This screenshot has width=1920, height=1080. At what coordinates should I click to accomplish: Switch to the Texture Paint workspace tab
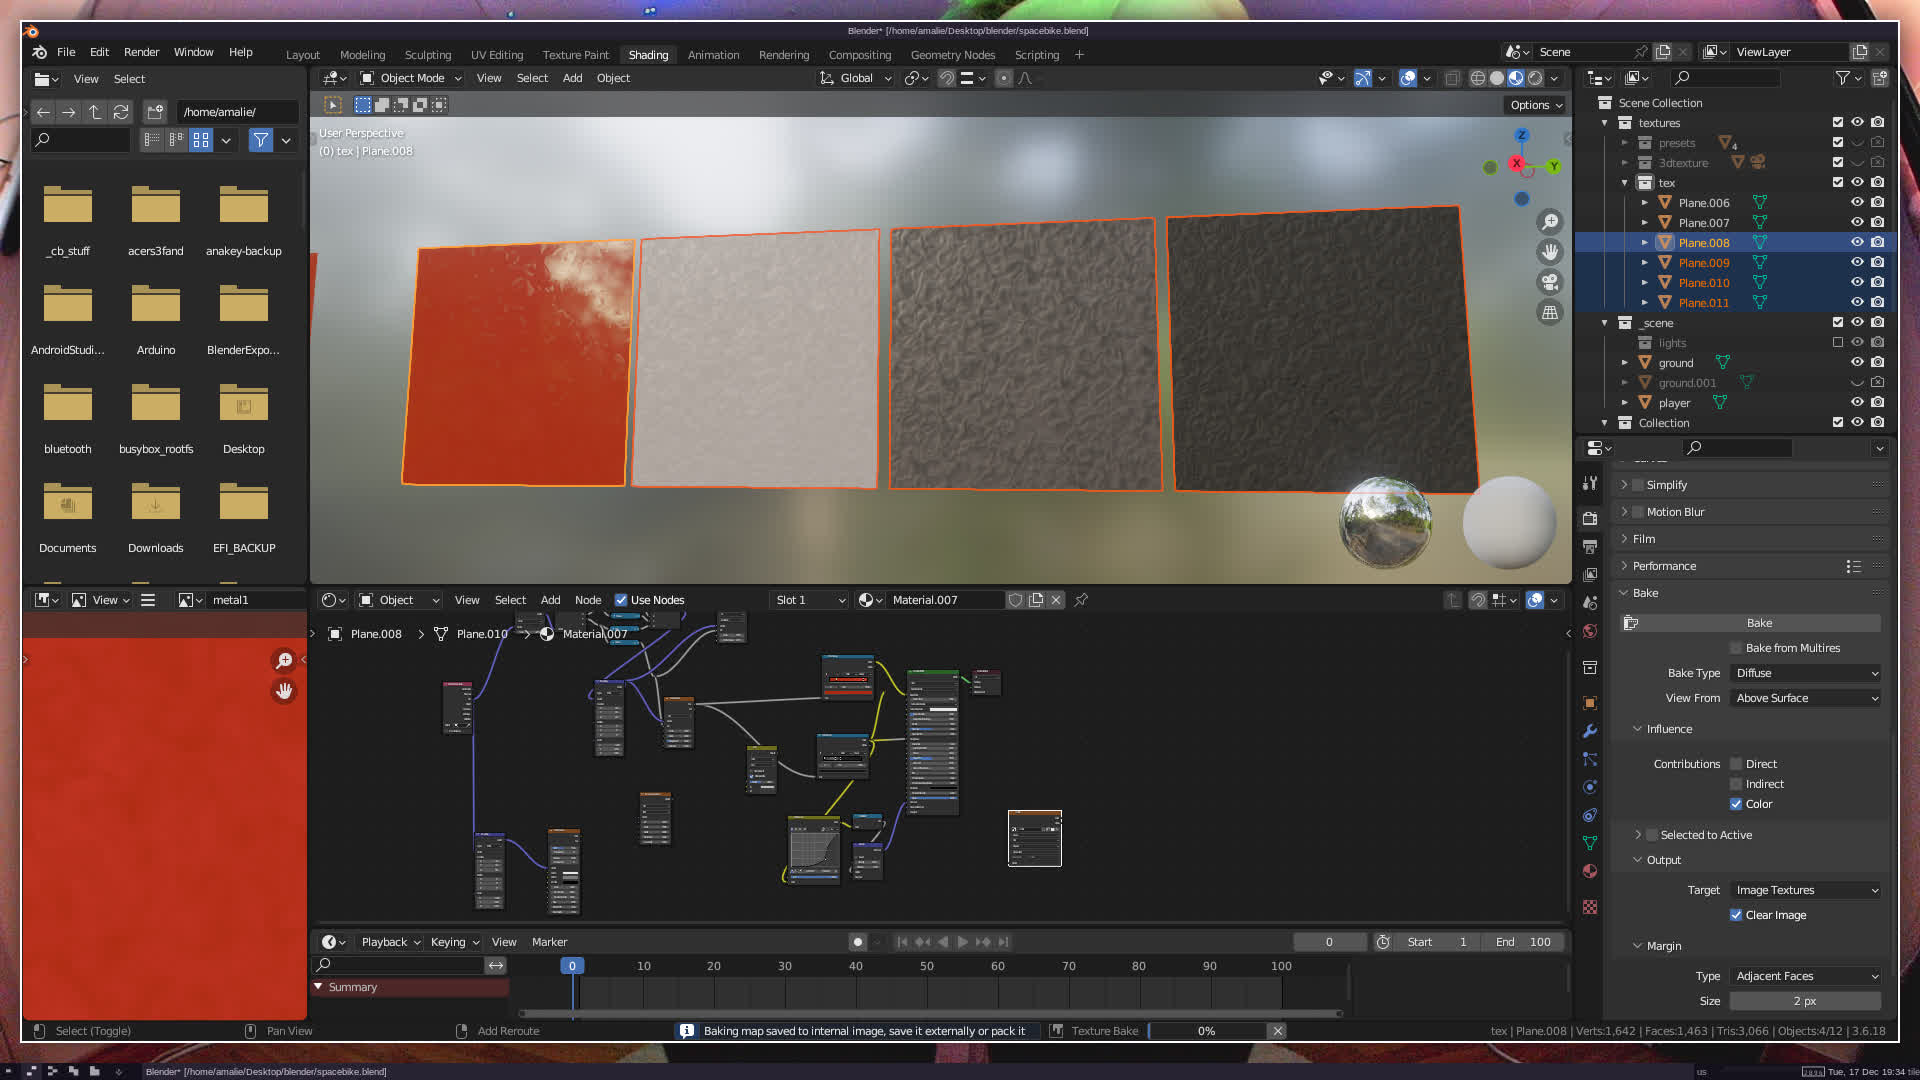575,55
